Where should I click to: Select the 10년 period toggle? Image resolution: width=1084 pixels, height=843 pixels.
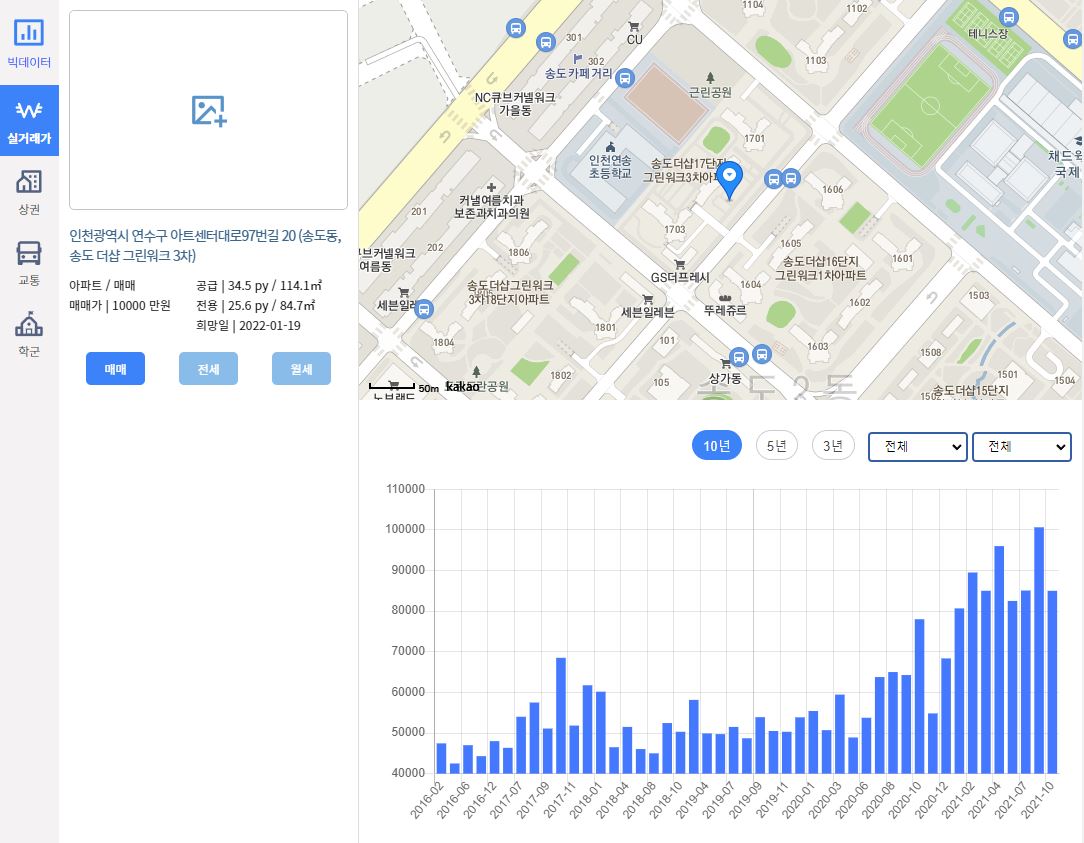pos(716,446)
